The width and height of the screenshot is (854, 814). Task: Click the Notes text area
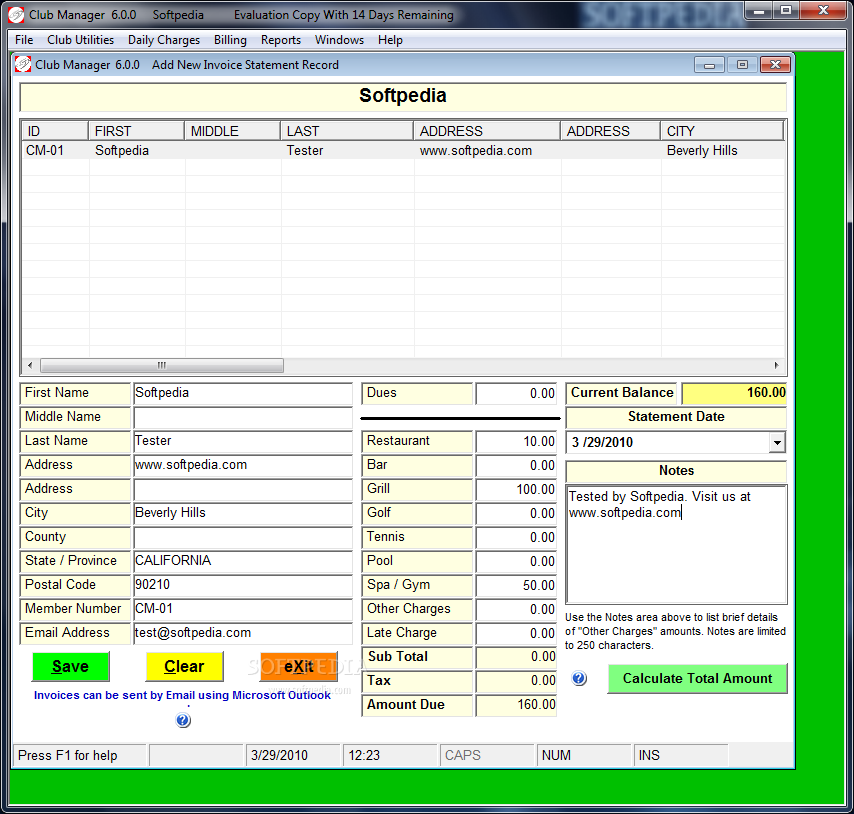pyautogui.click(x=676, y=544)
